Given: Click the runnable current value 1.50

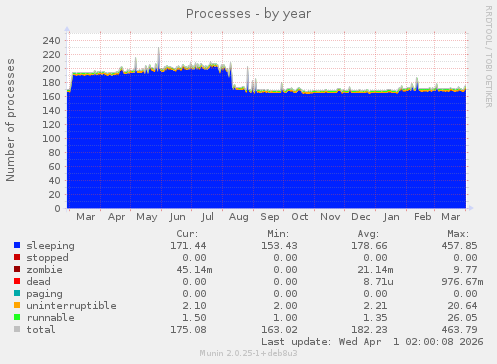Looking at the screenshot, I should pos(194,318).
